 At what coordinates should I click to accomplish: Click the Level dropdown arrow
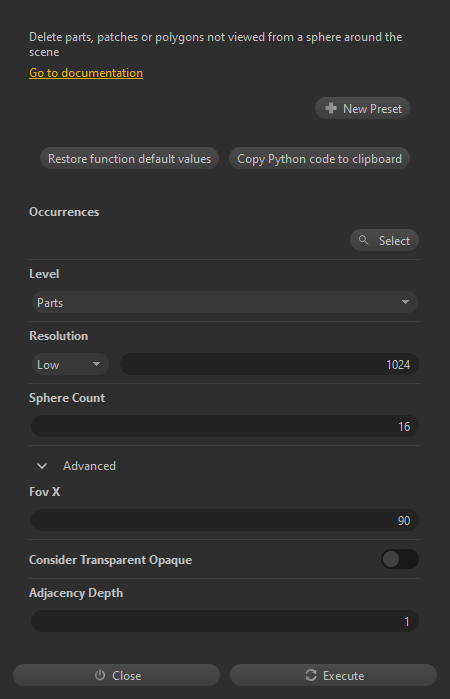(x=405, y=302)
